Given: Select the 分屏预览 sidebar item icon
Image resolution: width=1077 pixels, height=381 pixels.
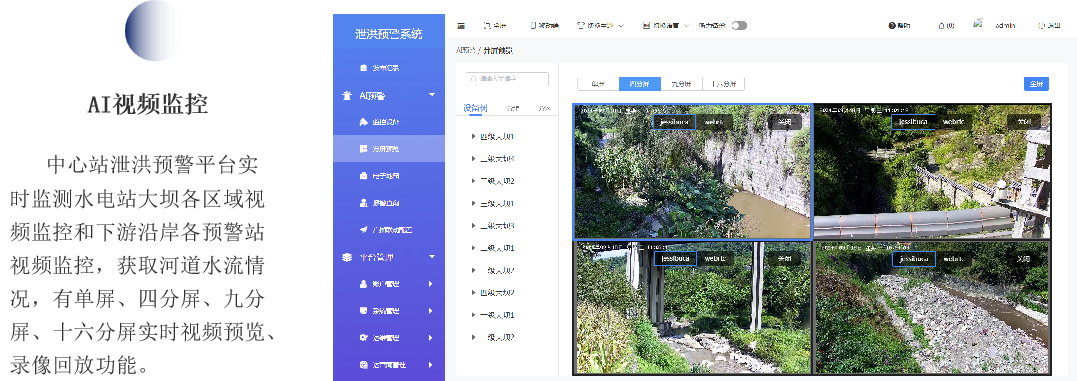Looking at the screenshot, I should [364, 148].
